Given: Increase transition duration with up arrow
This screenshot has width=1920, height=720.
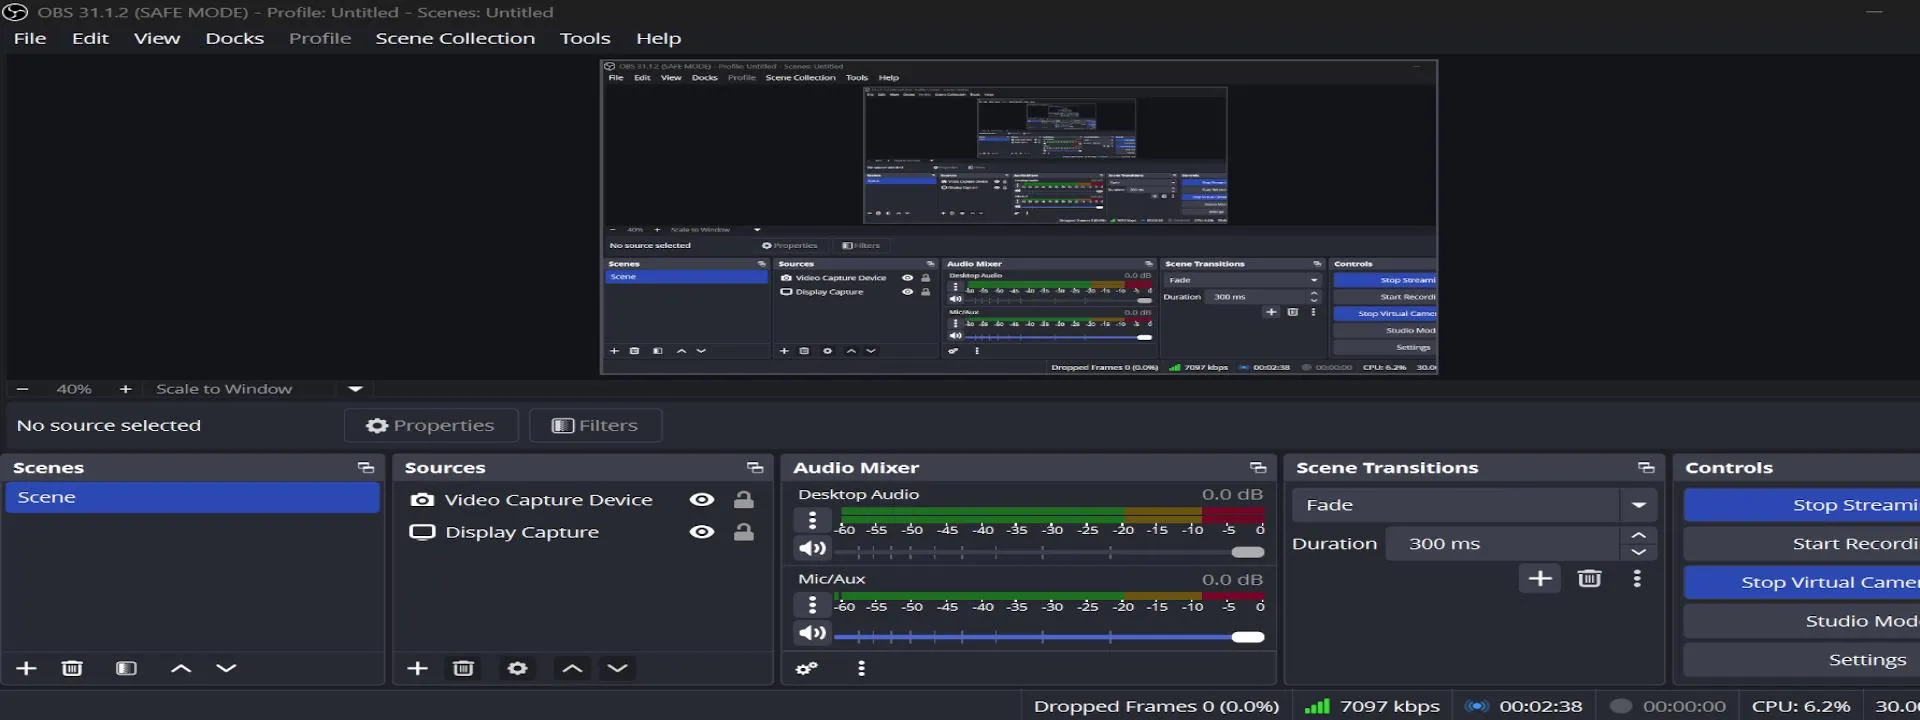Looking at the screenshot, I should click(x=1639, y=535).
